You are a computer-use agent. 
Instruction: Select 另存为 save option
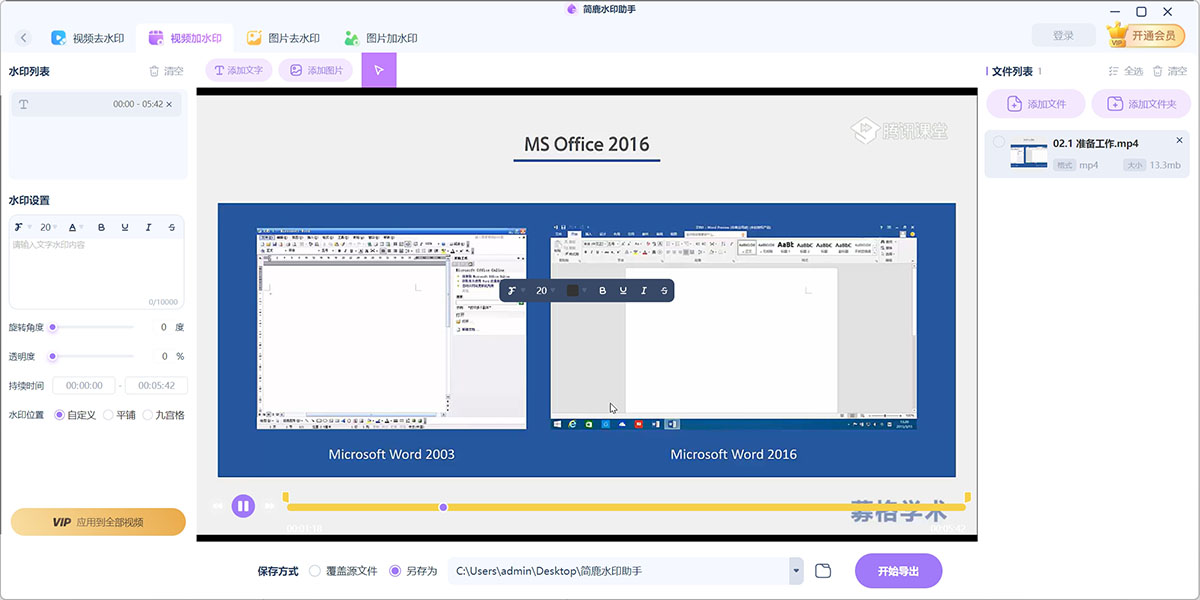point(414,571)
